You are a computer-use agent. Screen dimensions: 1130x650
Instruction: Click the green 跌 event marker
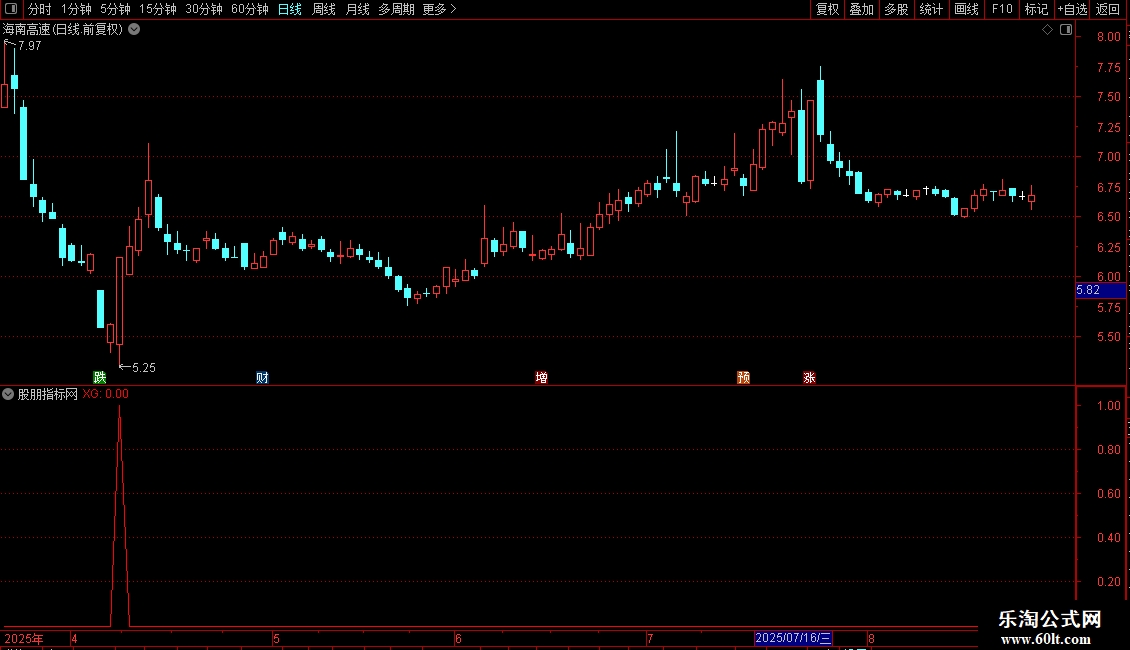(x=99, y=378)
